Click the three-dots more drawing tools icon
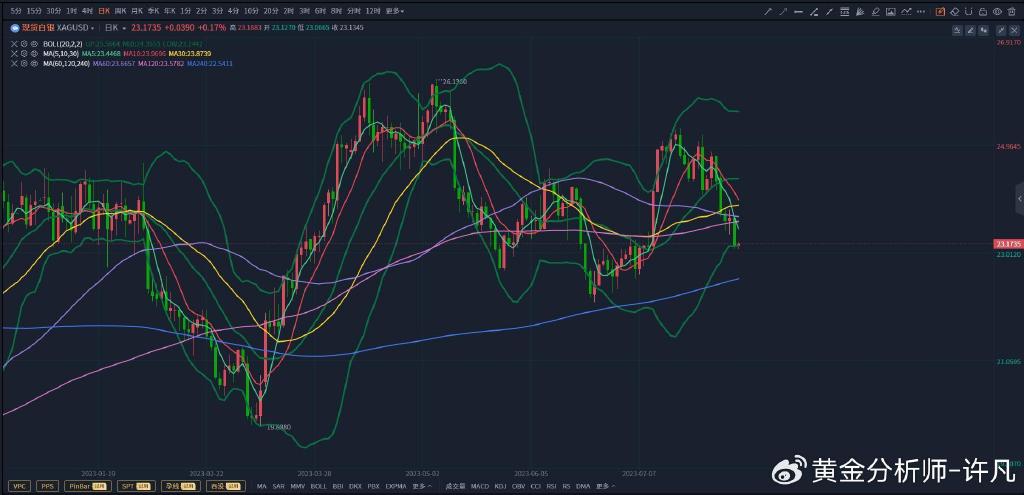Screen dimensions: 1024x495 (x=921, y=11)
